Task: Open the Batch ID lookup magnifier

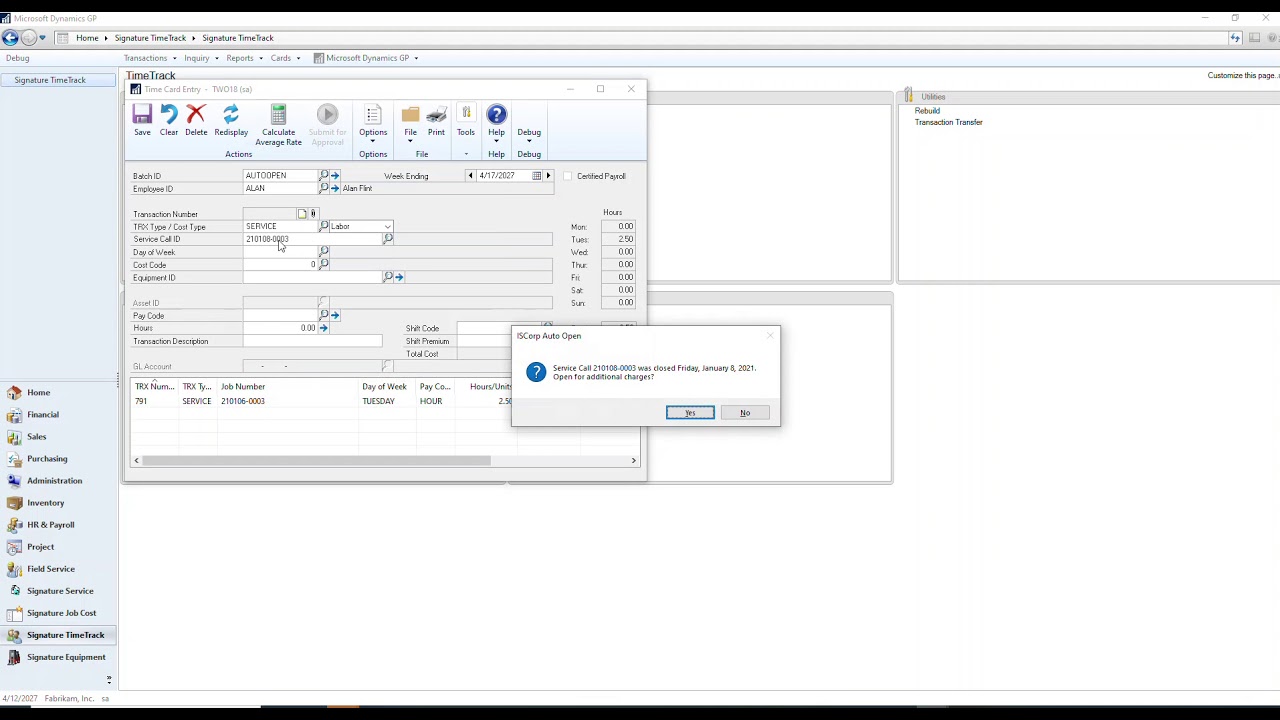Action: click(x=324, y=176)
